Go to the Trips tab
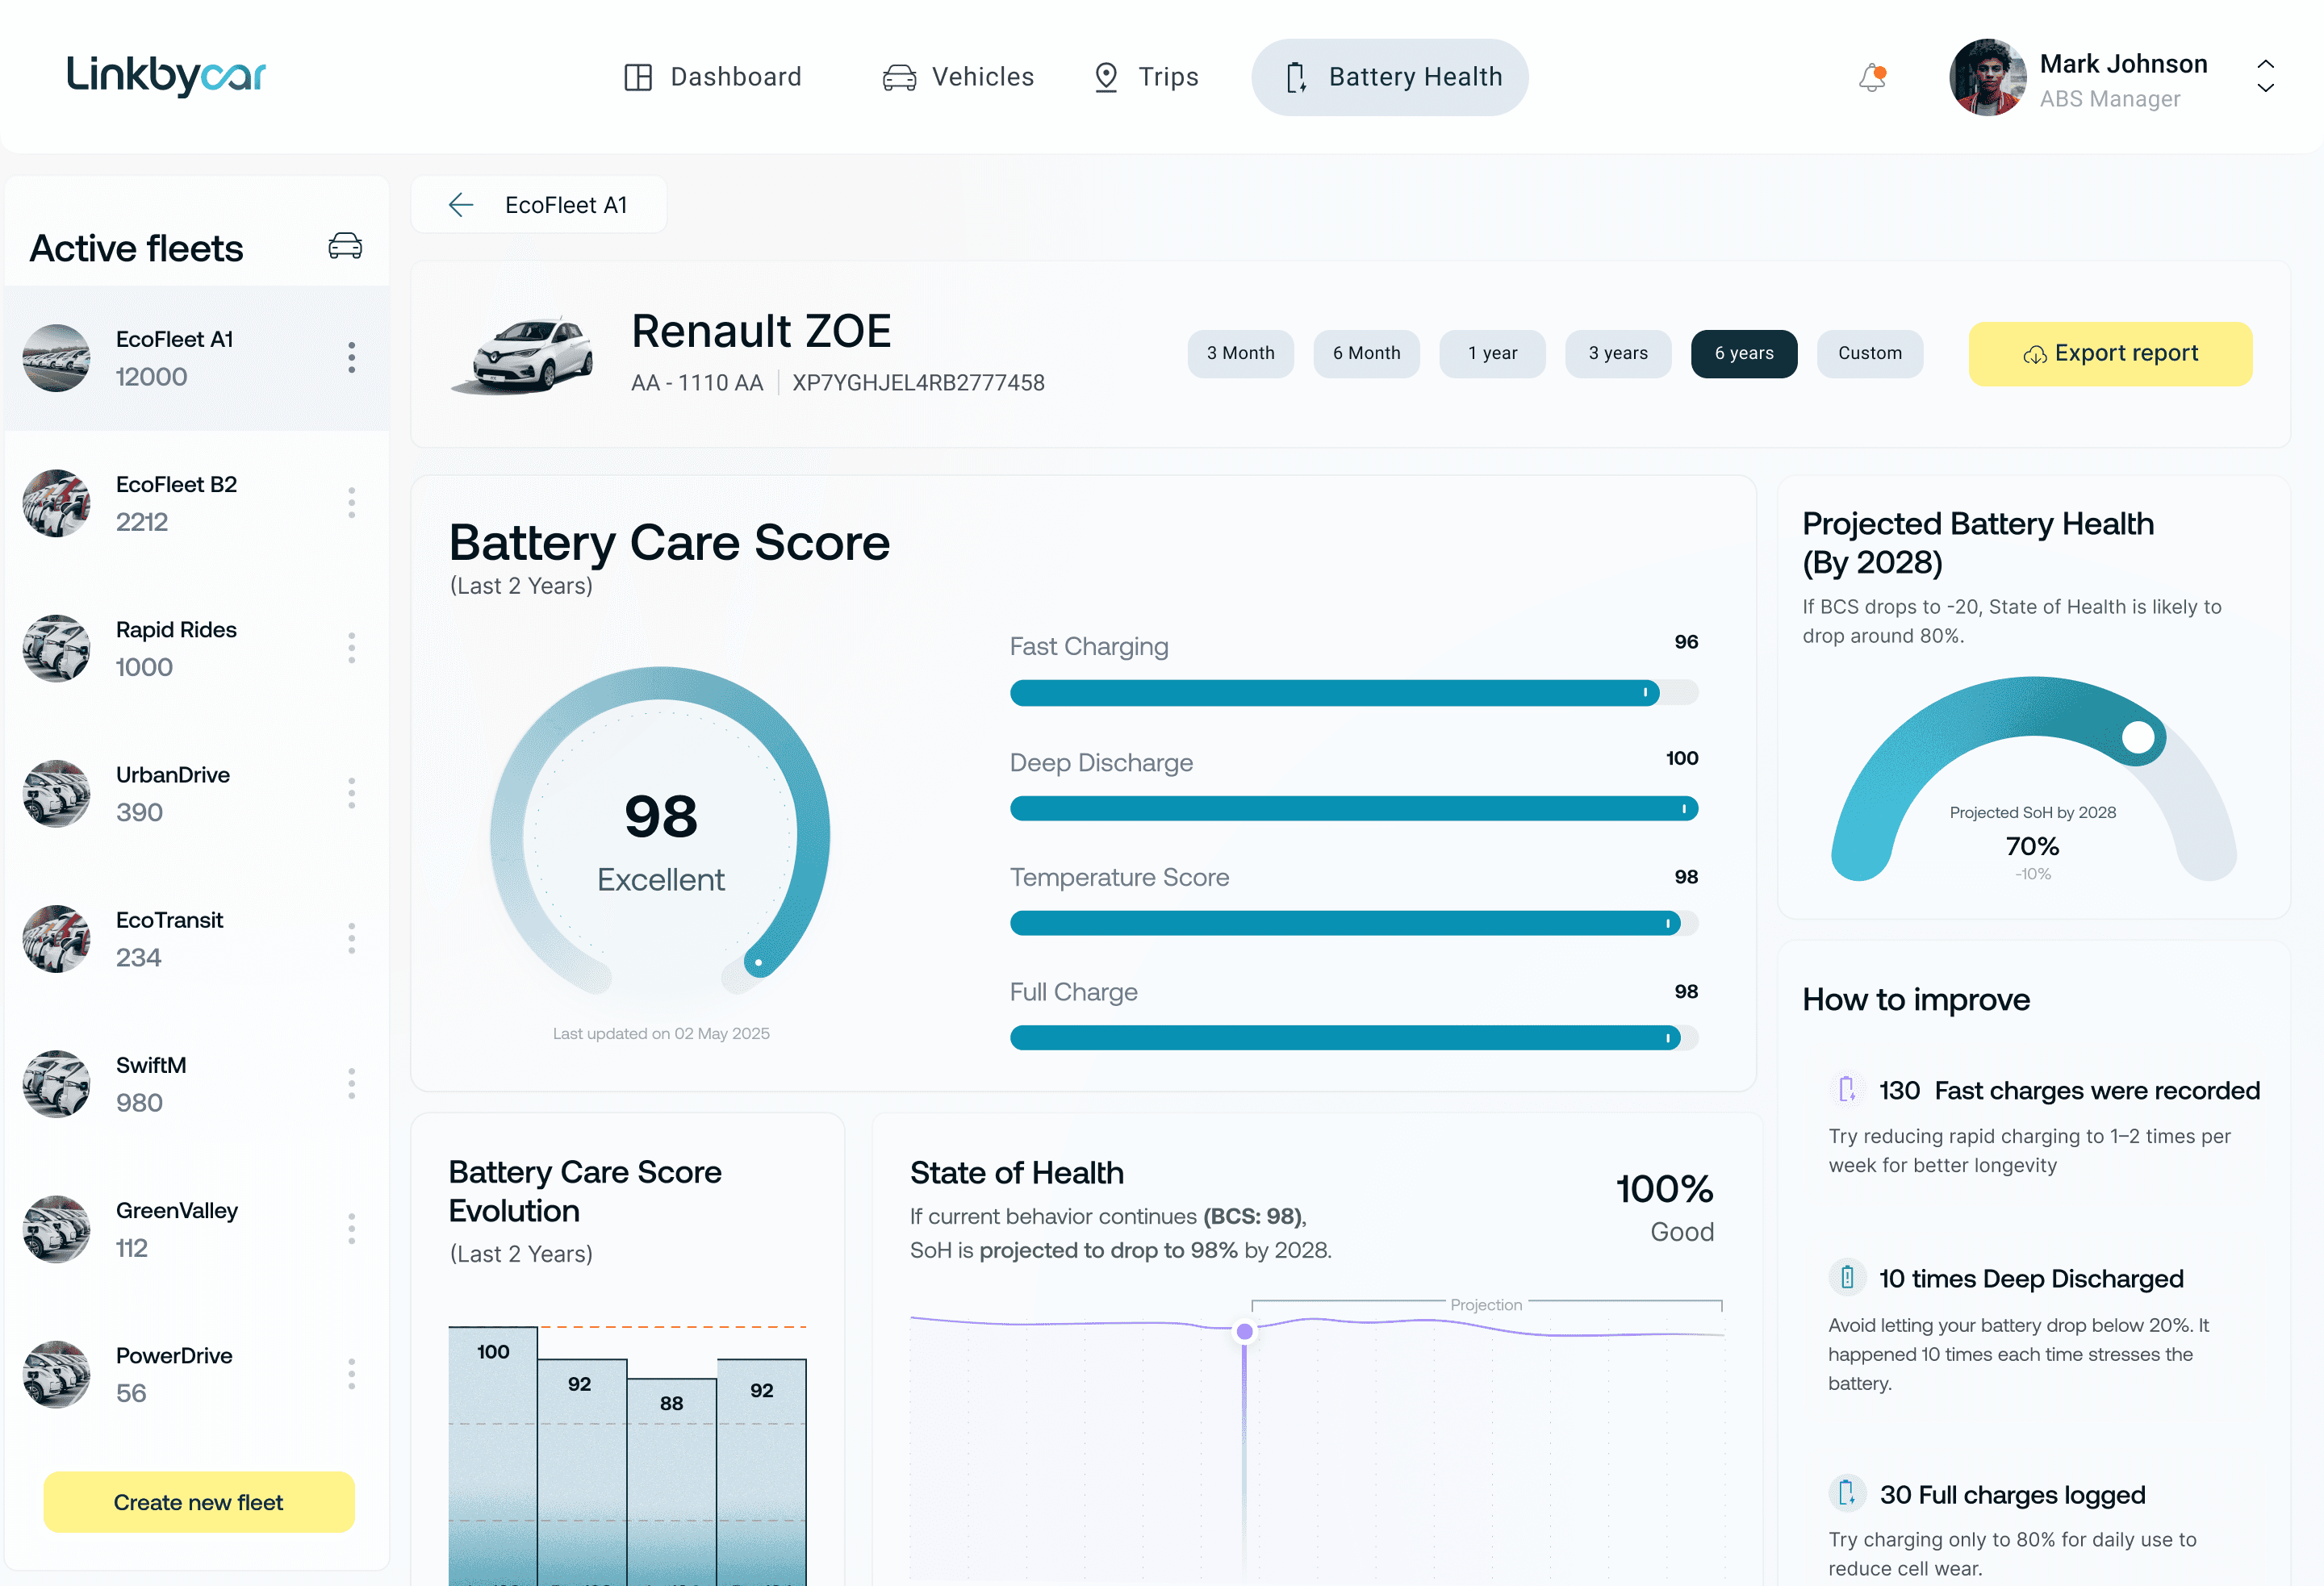Viewport: 2324px width, 1586px height. 1146,77
